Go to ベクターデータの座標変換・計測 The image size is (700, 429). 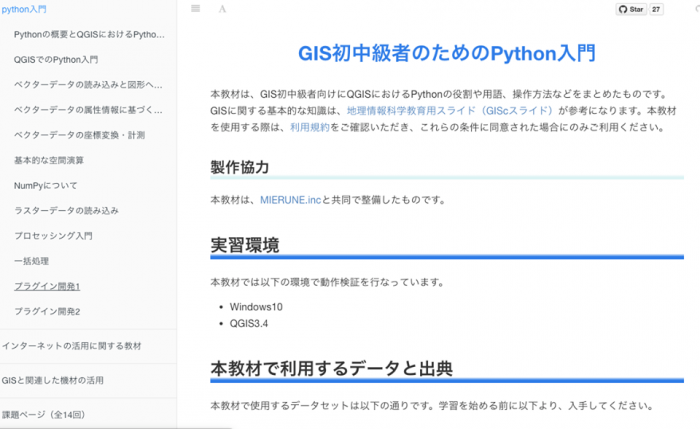(x=79, y=135)
